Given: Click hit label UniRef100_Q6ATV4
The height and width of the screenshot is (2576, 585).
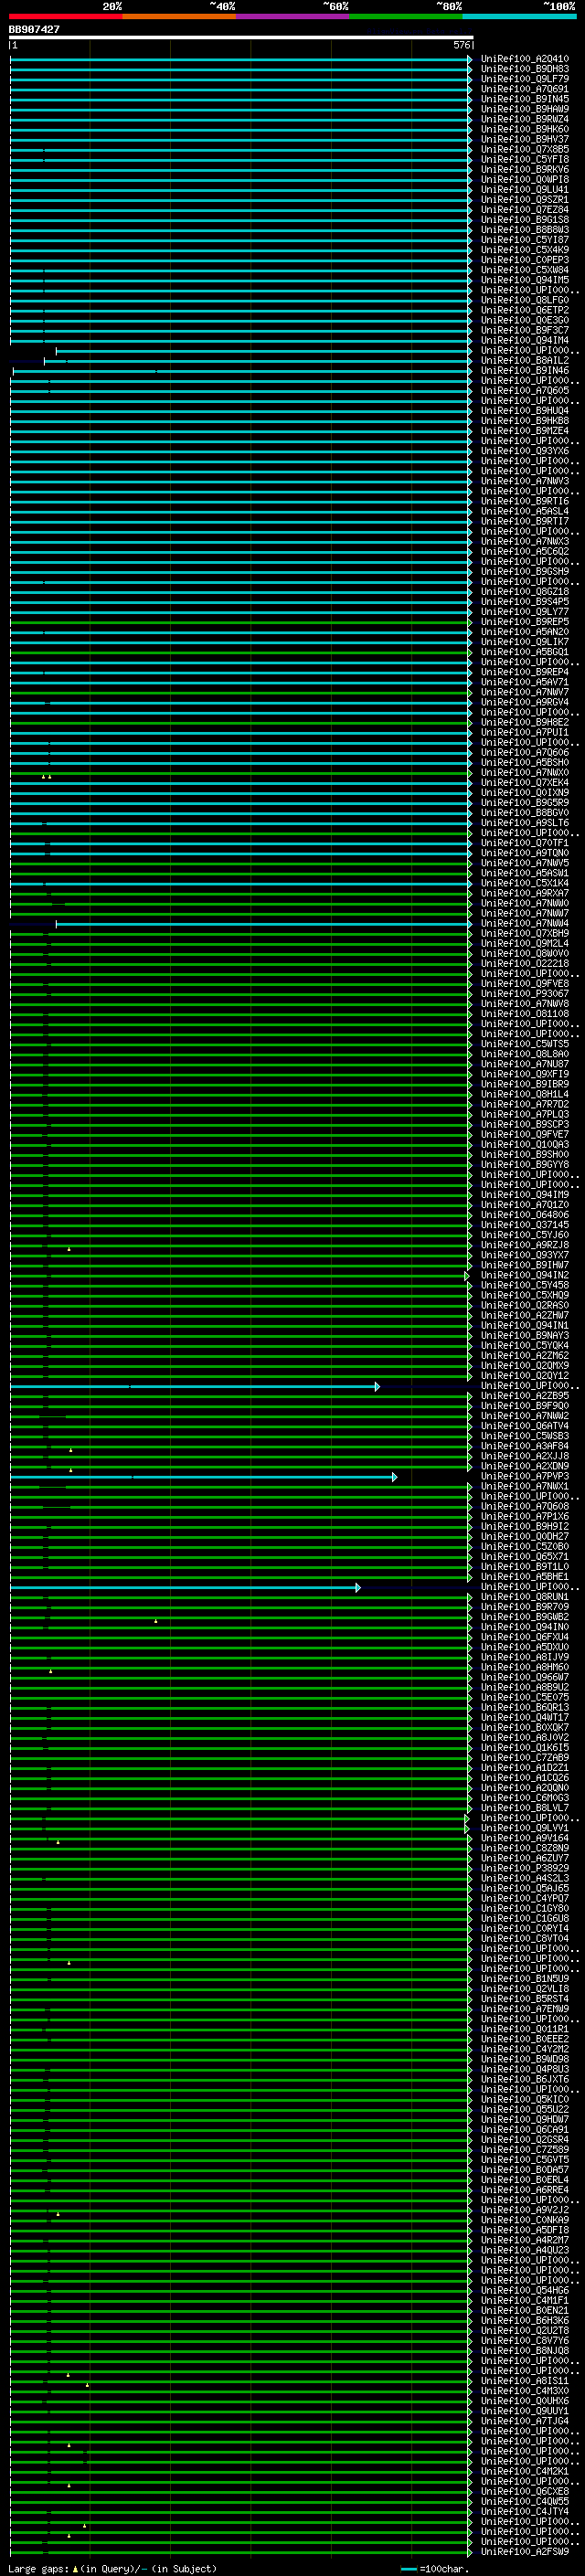Looking at the screenshot, I should (x=524, y=1426).
